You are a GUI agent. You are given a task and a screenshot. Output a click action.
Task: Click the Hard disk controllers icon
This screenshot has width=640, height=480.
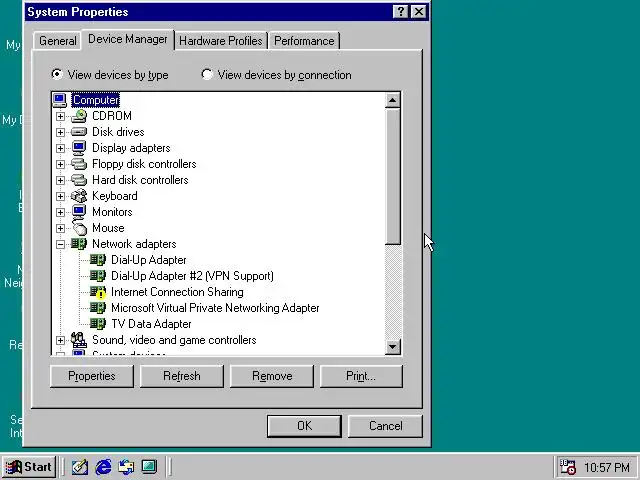(79, 180)
